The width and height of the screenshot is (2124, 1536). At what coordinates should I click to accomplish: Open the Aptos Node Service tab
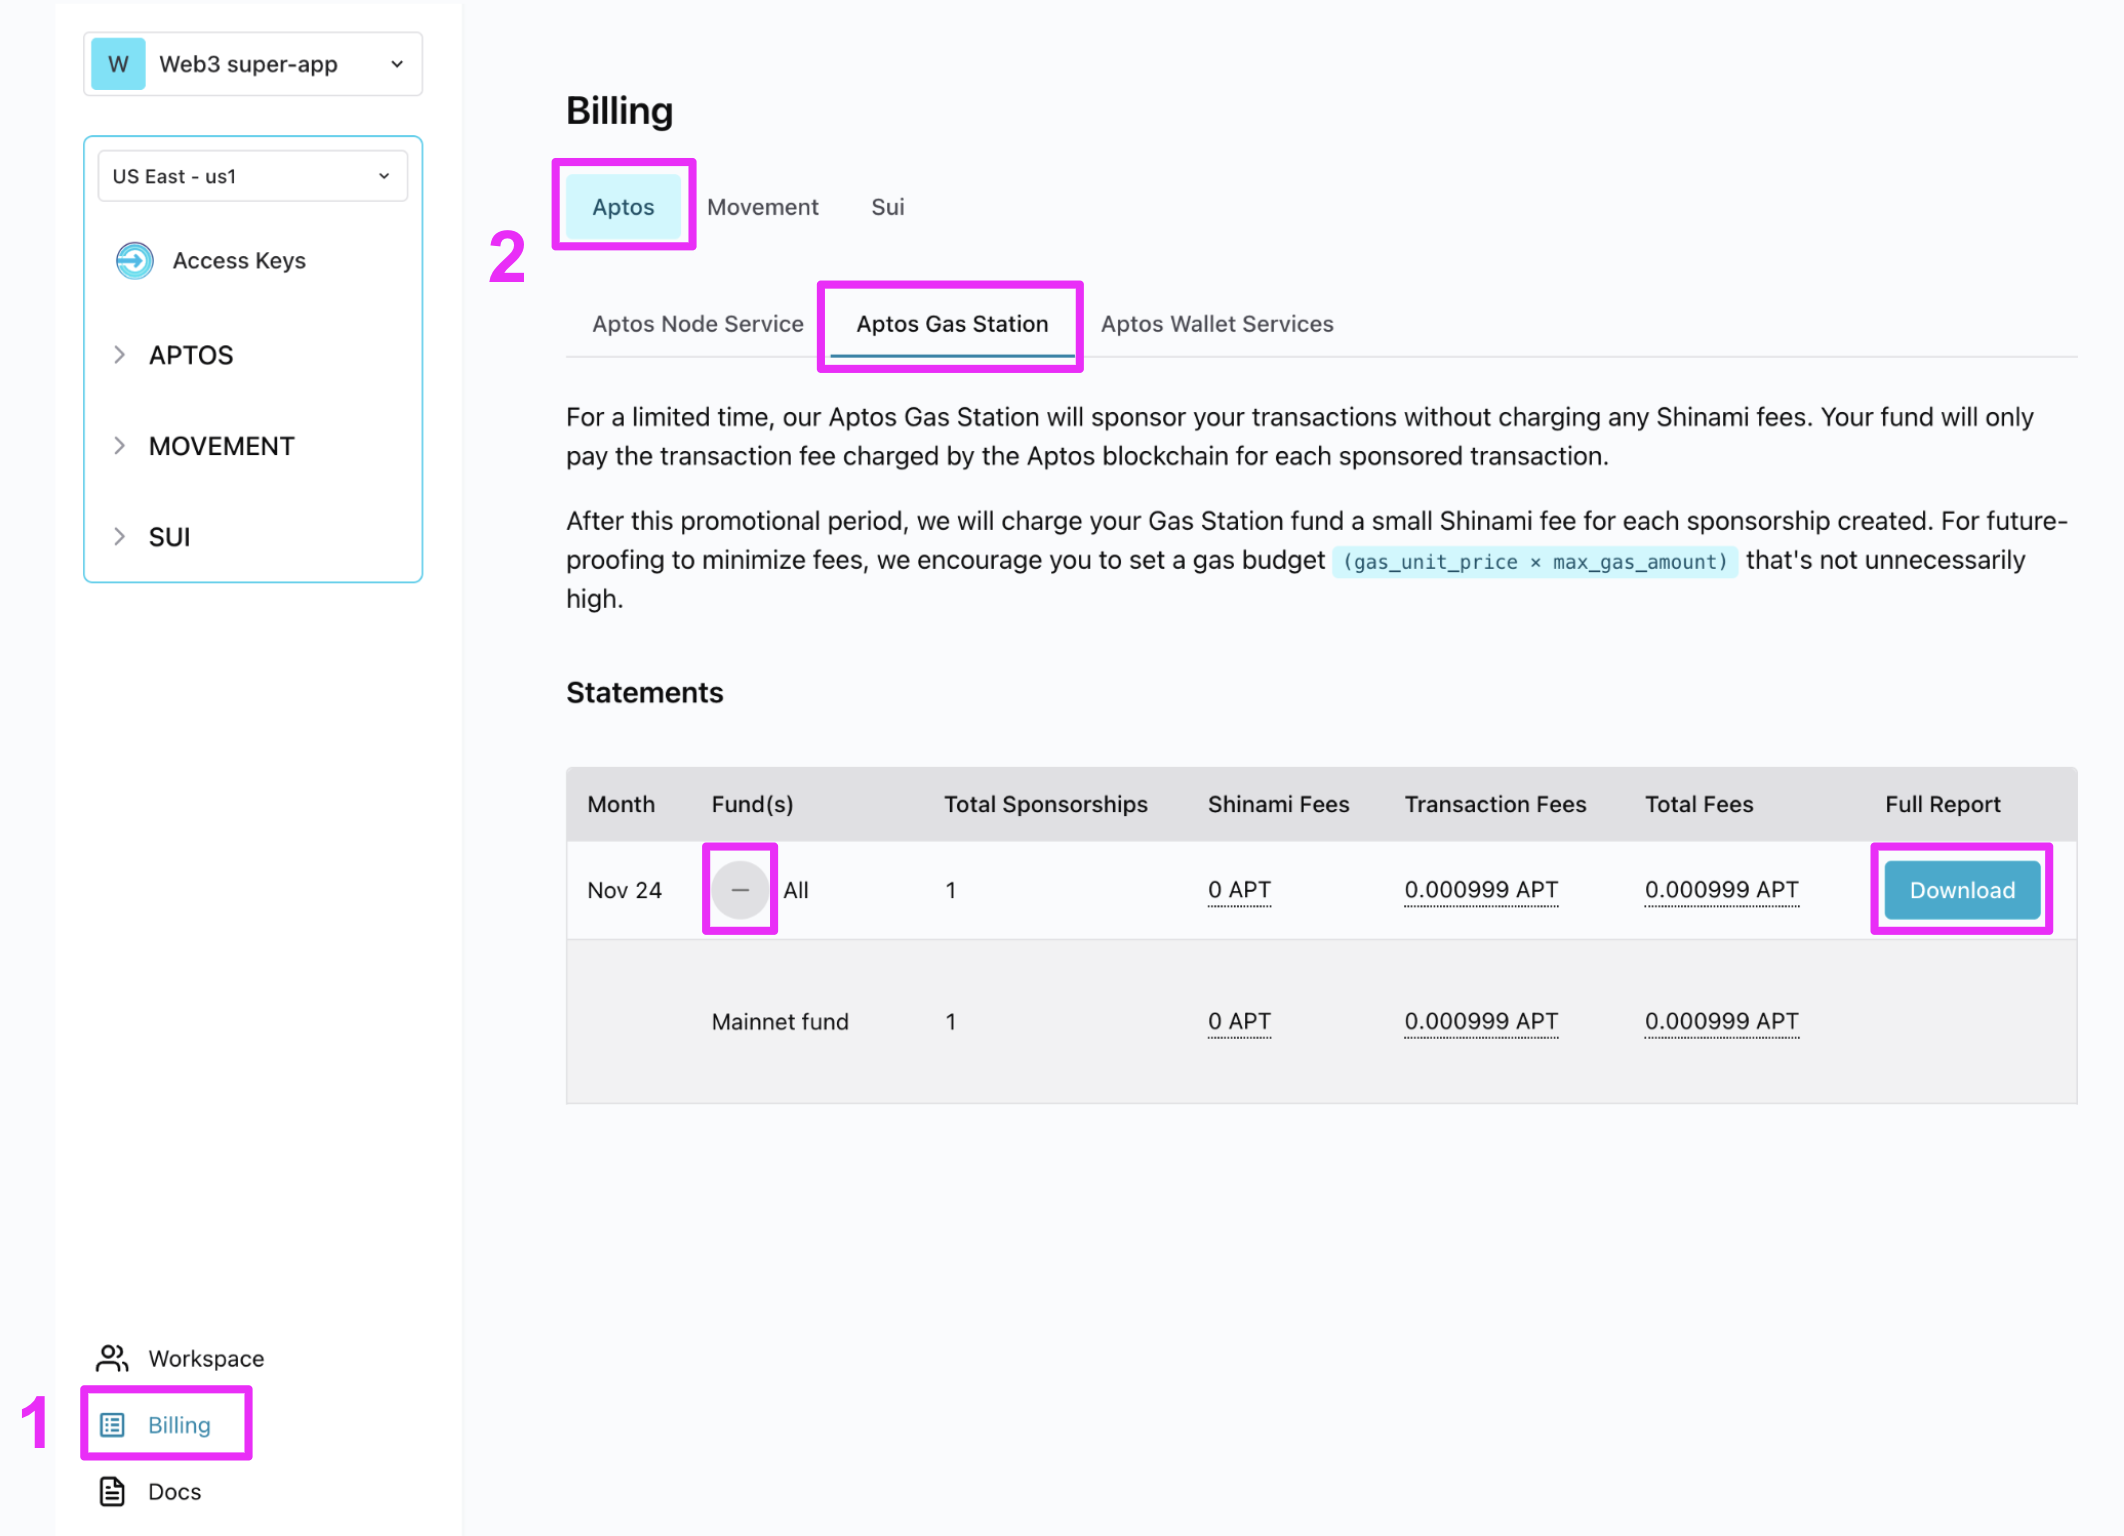697,324
